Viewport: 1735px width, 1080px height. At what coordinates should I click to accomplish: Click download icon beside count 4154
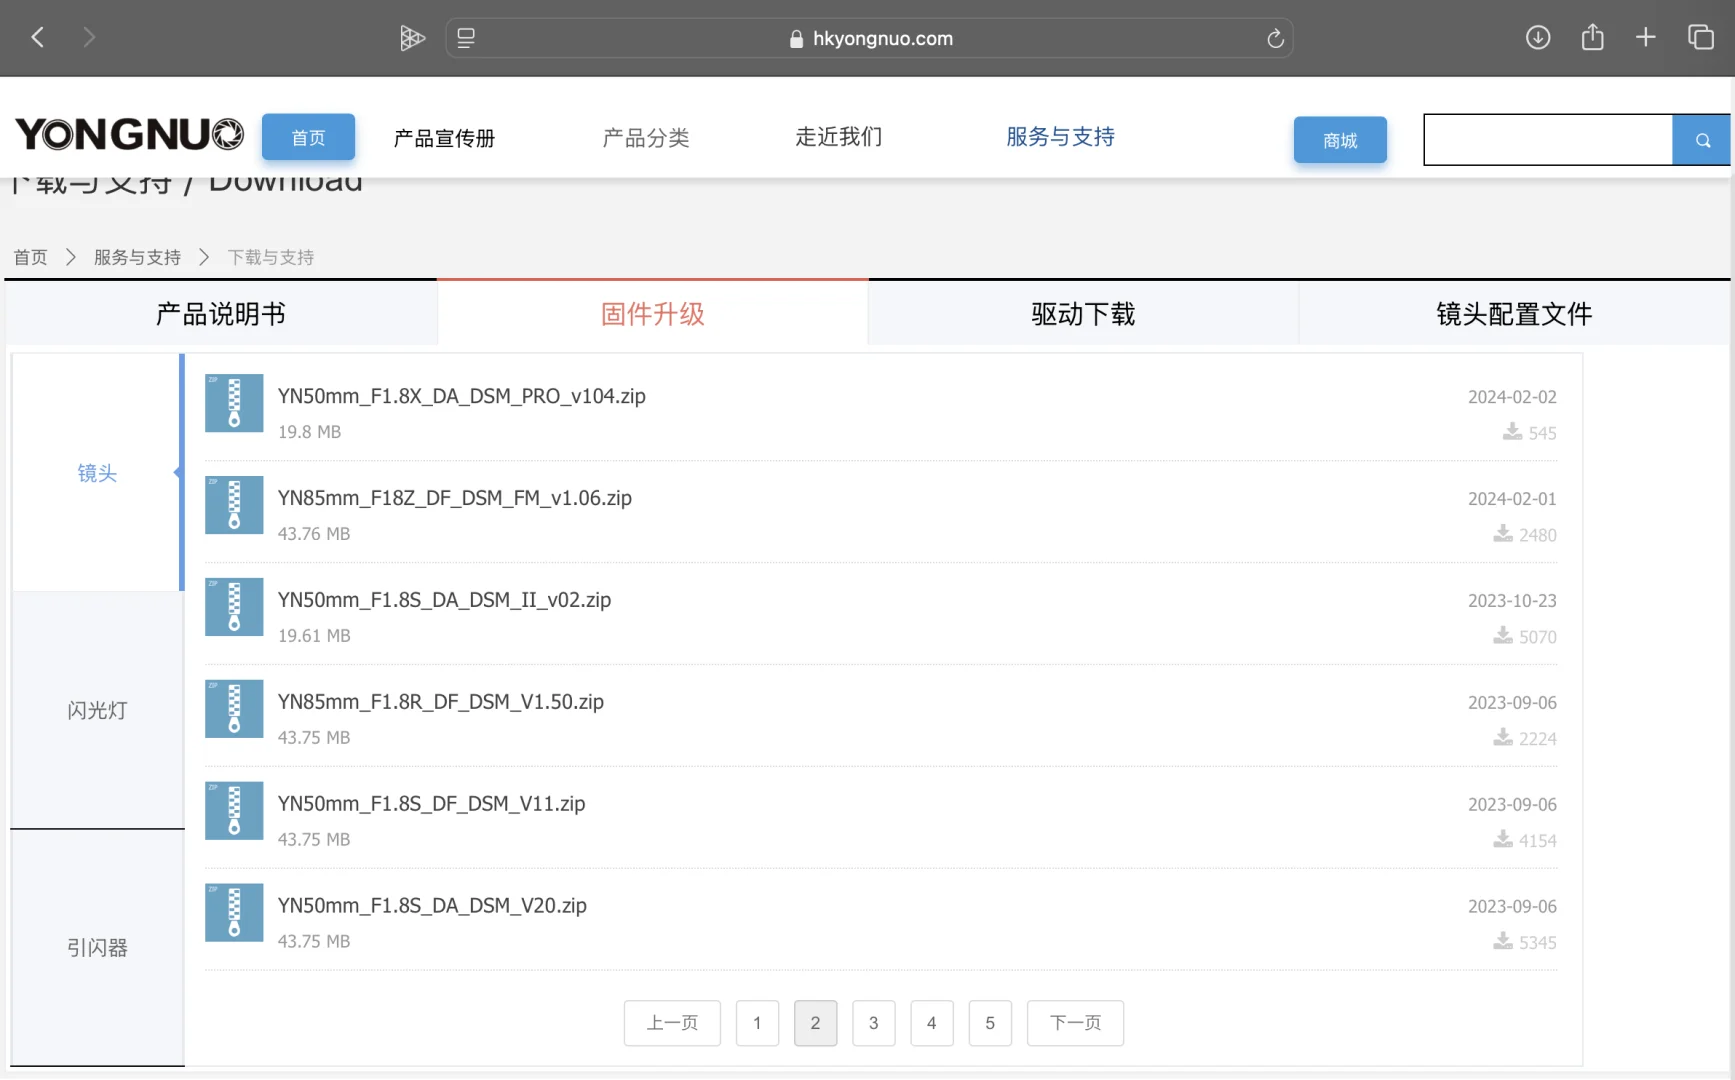click(1503, 839)
